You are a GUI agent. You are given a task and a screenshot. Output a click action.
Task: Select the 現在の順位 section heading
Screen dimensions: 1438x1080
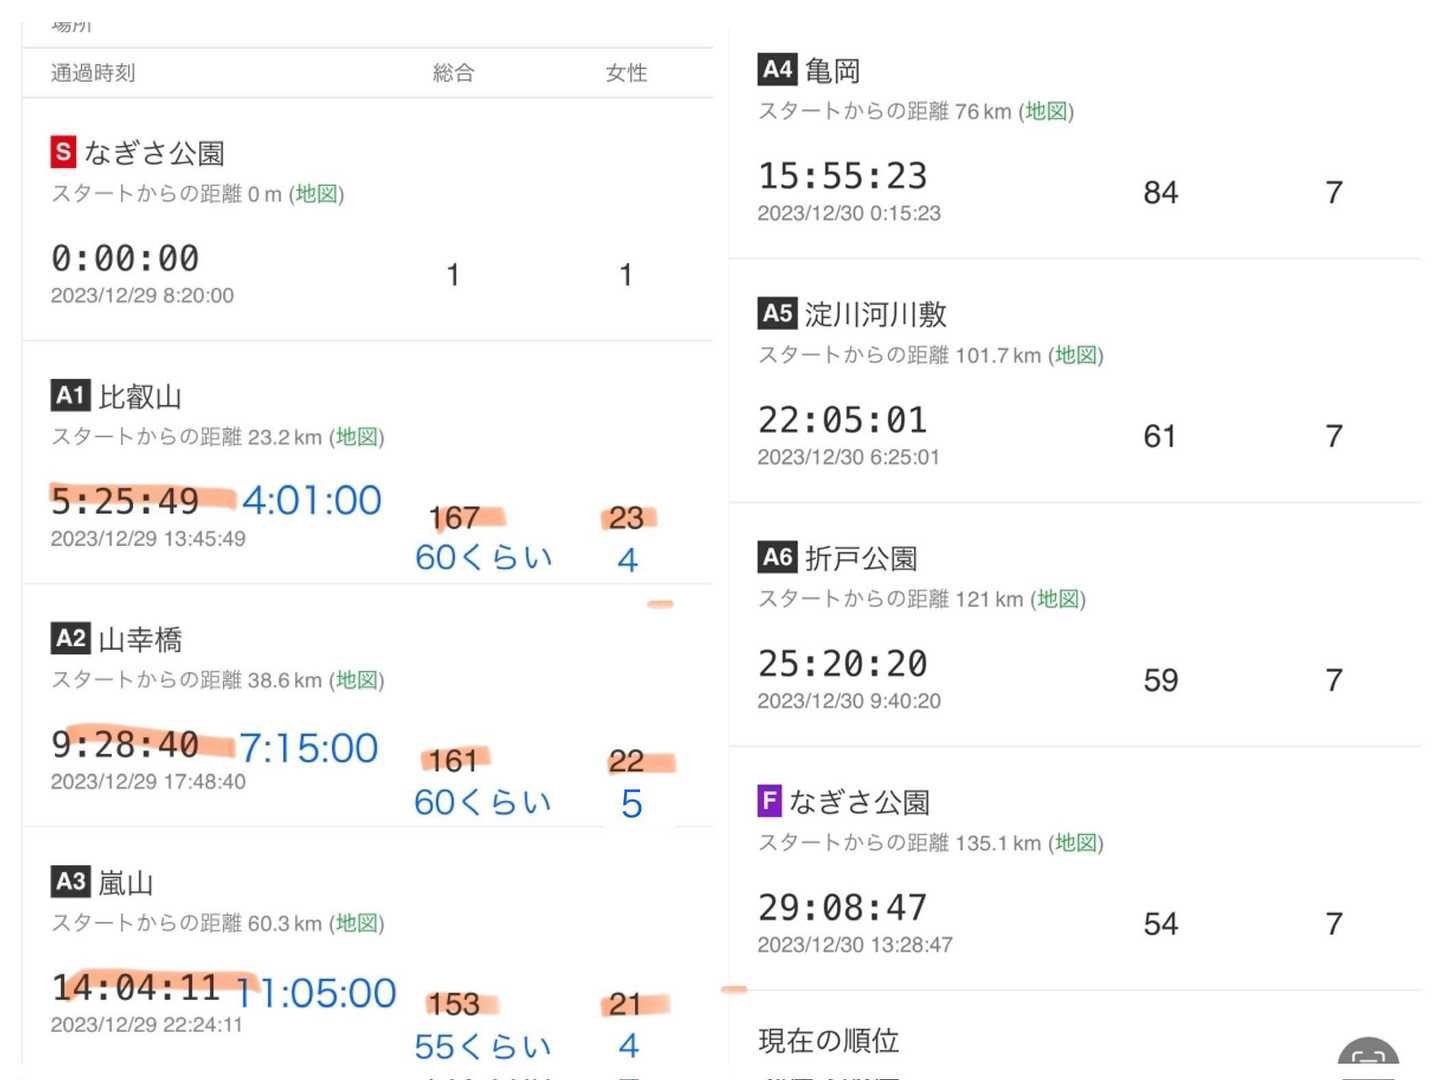(828, 1041)
